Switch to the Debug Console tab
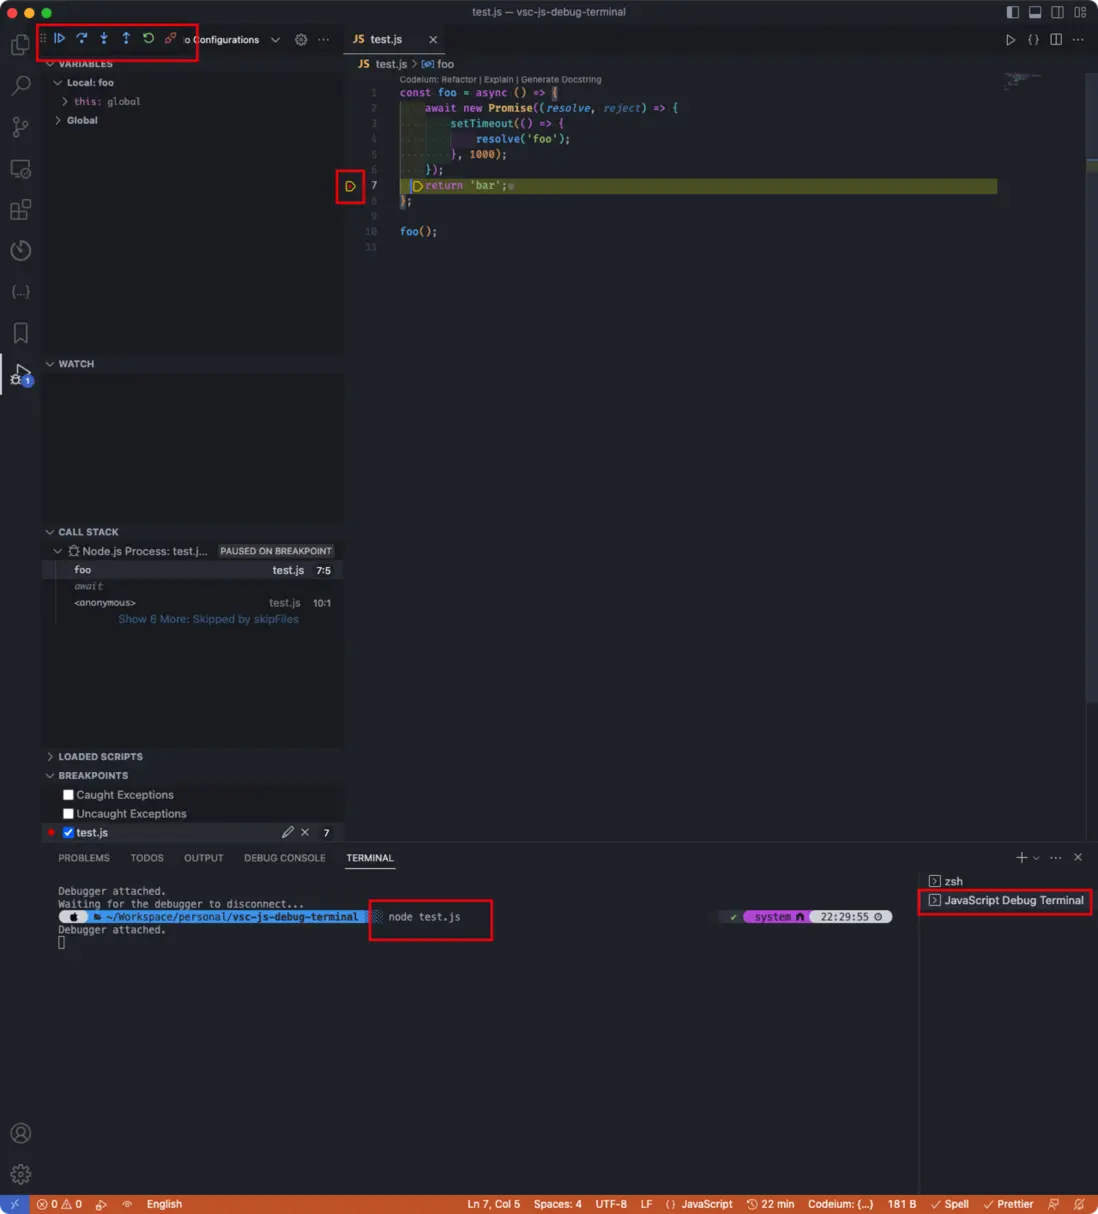The width and height of the screenshot is (1098, 1214). (285, 858)
